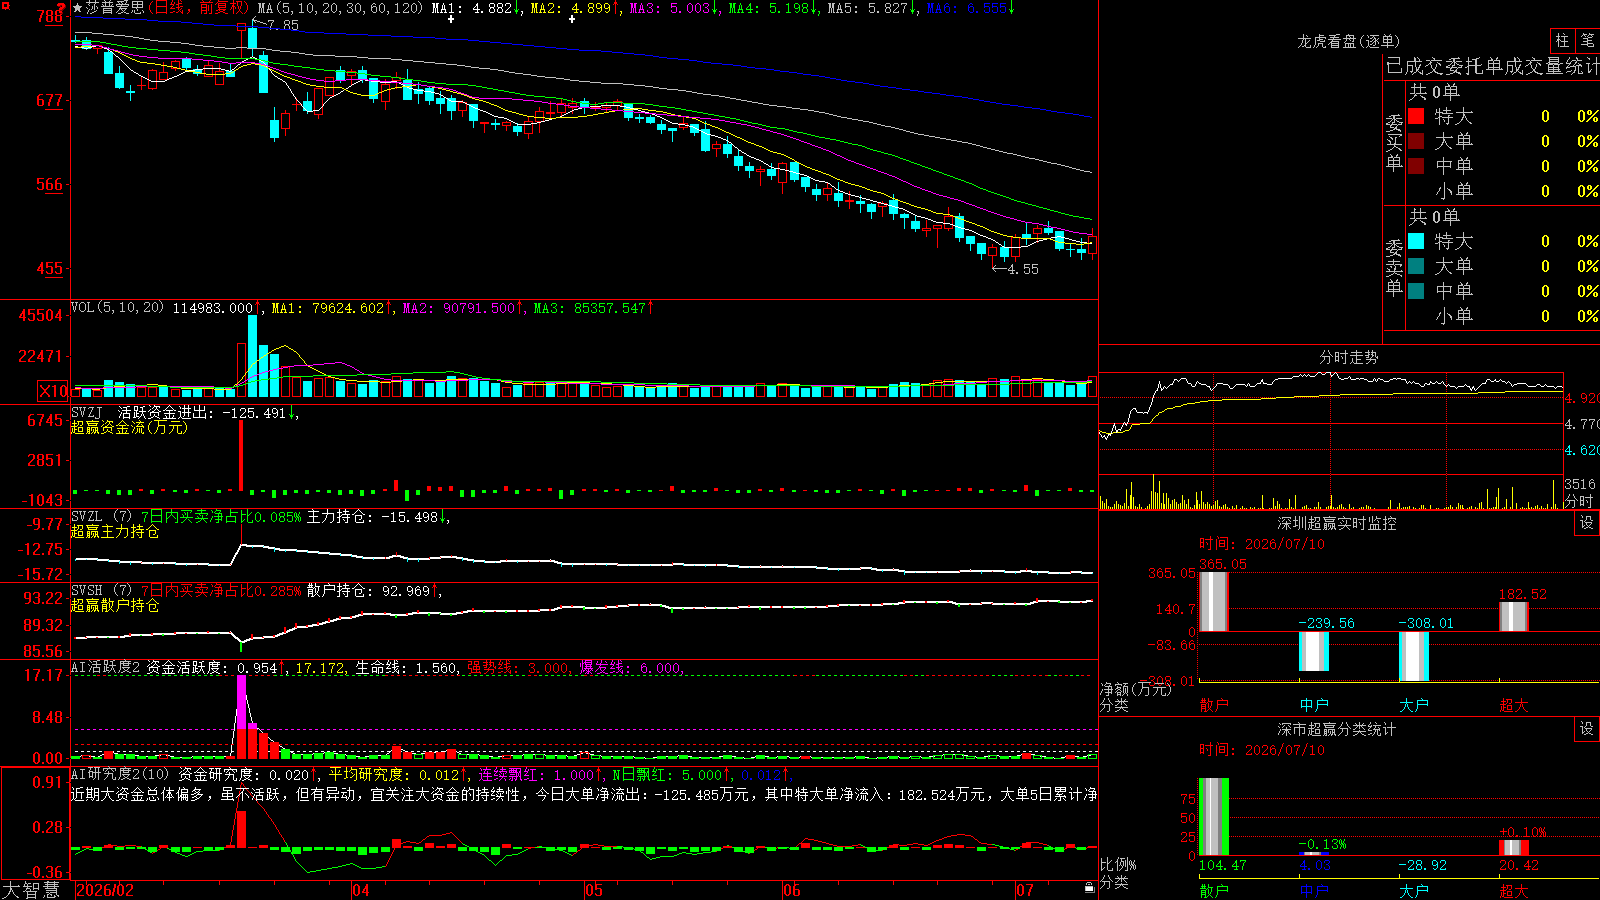
Task: Click the dark red 中单 buy order swatch
Action: pos(1416,166)
